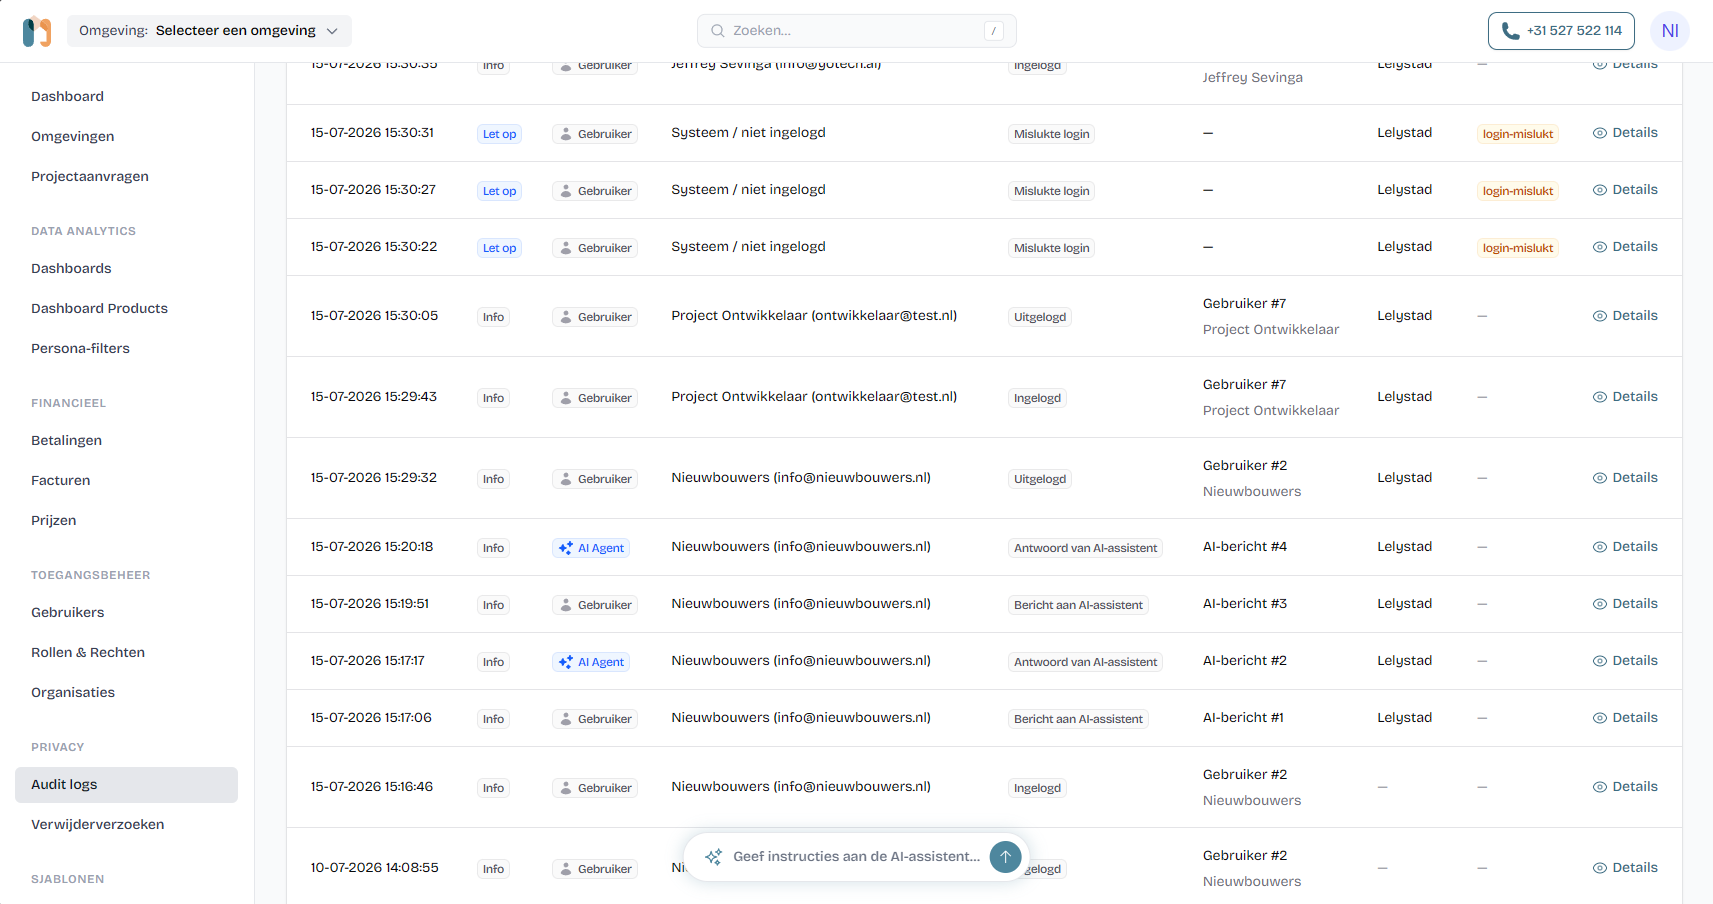The height and width of the screenshot is (904, 1713).
Task: Open the NI user avatar menu
Action: [1670, 31]
